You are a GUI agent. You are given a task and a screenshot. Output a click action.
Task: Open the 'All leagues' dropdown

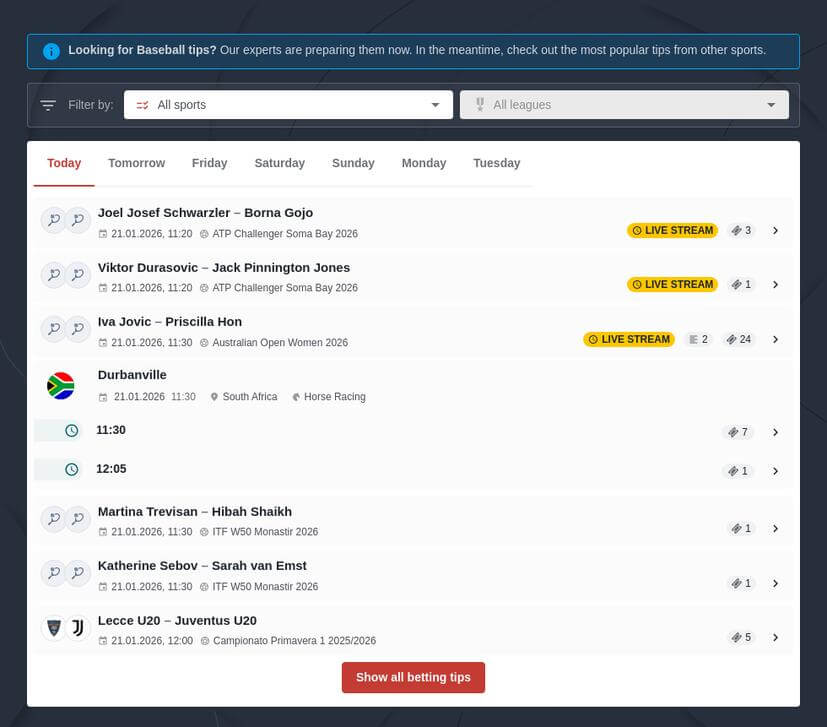coord(623,104)
